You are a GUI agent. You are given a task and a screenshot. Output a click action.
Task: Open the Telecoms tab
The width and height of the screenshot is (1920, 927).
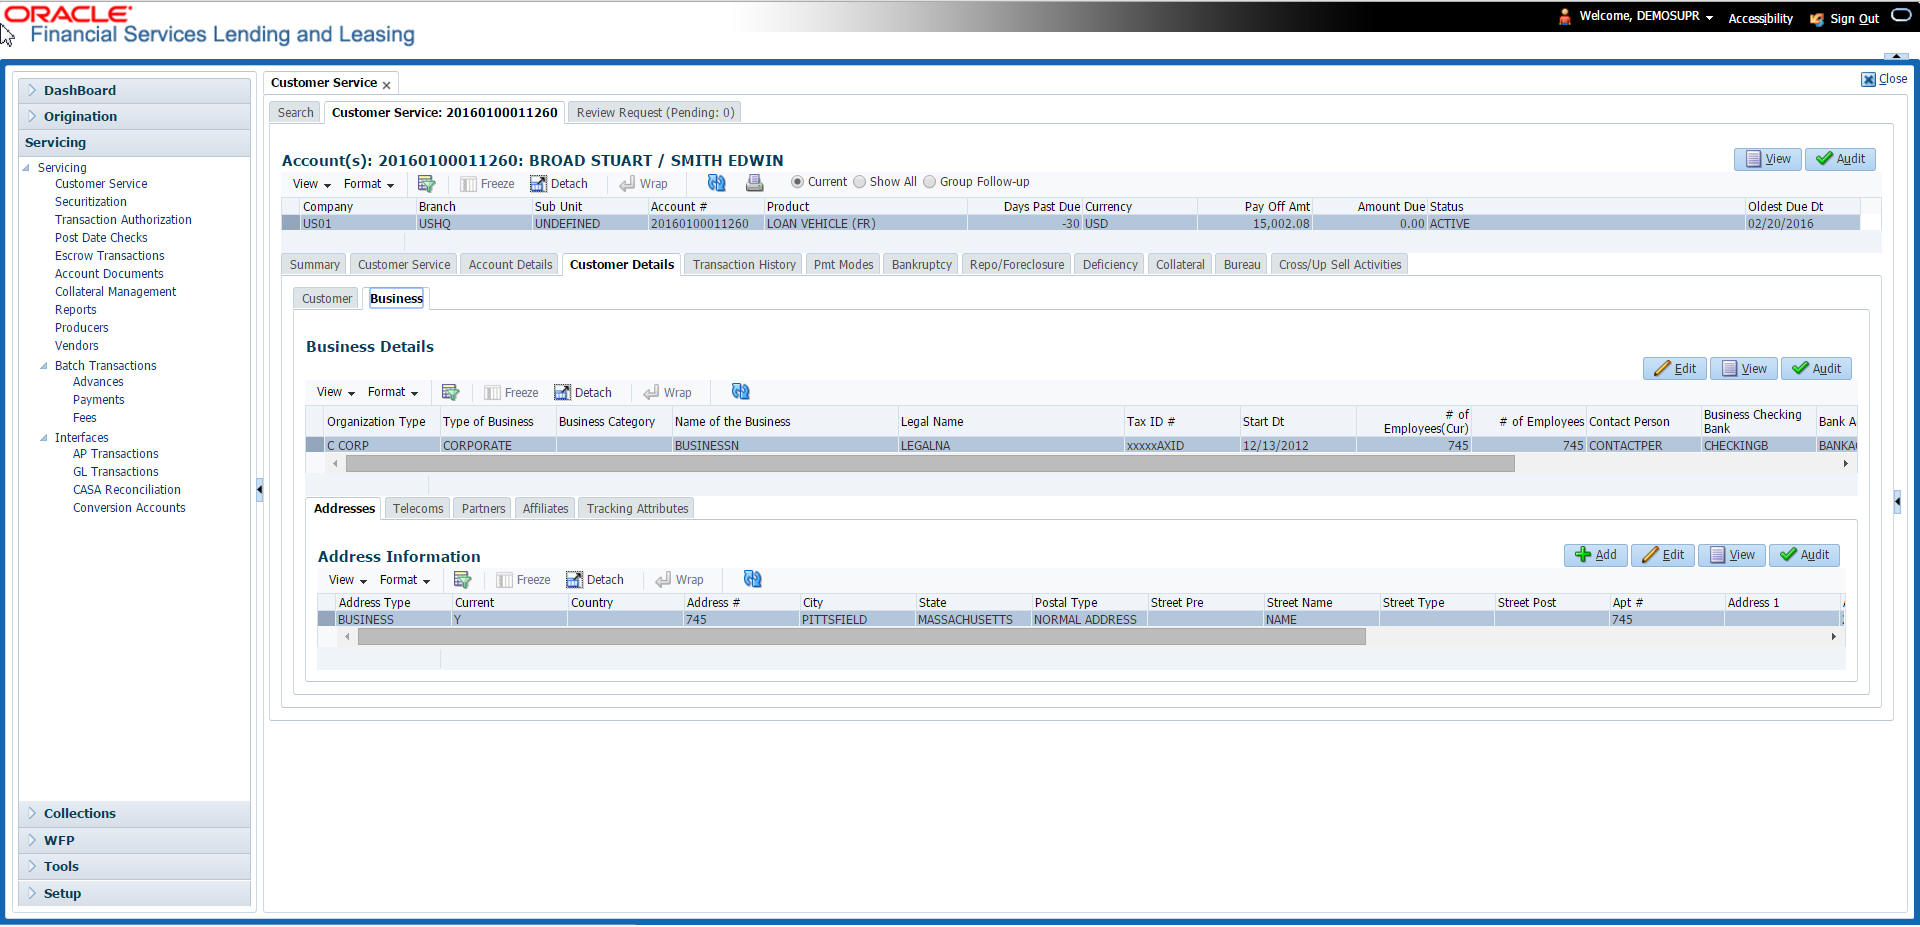(x=418, y=509)
